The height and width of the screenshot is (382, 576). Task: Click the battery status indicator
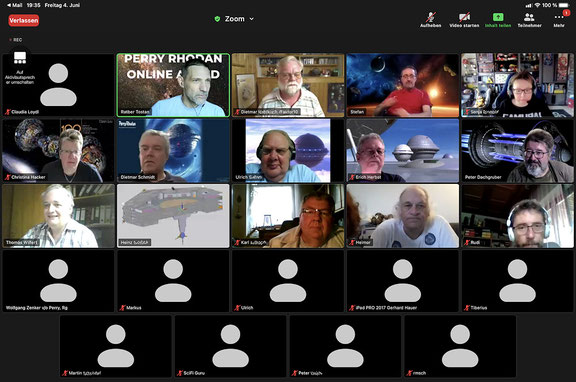(x=564, y=5)
